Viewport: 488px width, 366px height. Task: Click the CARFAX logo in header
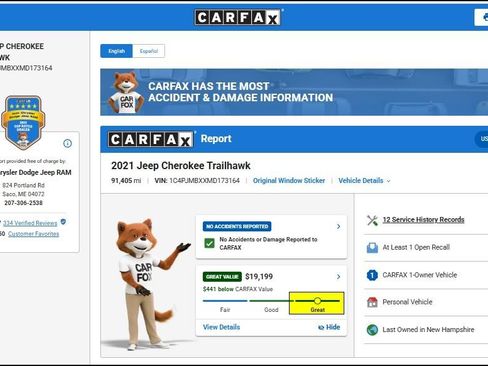pos(238,17)
